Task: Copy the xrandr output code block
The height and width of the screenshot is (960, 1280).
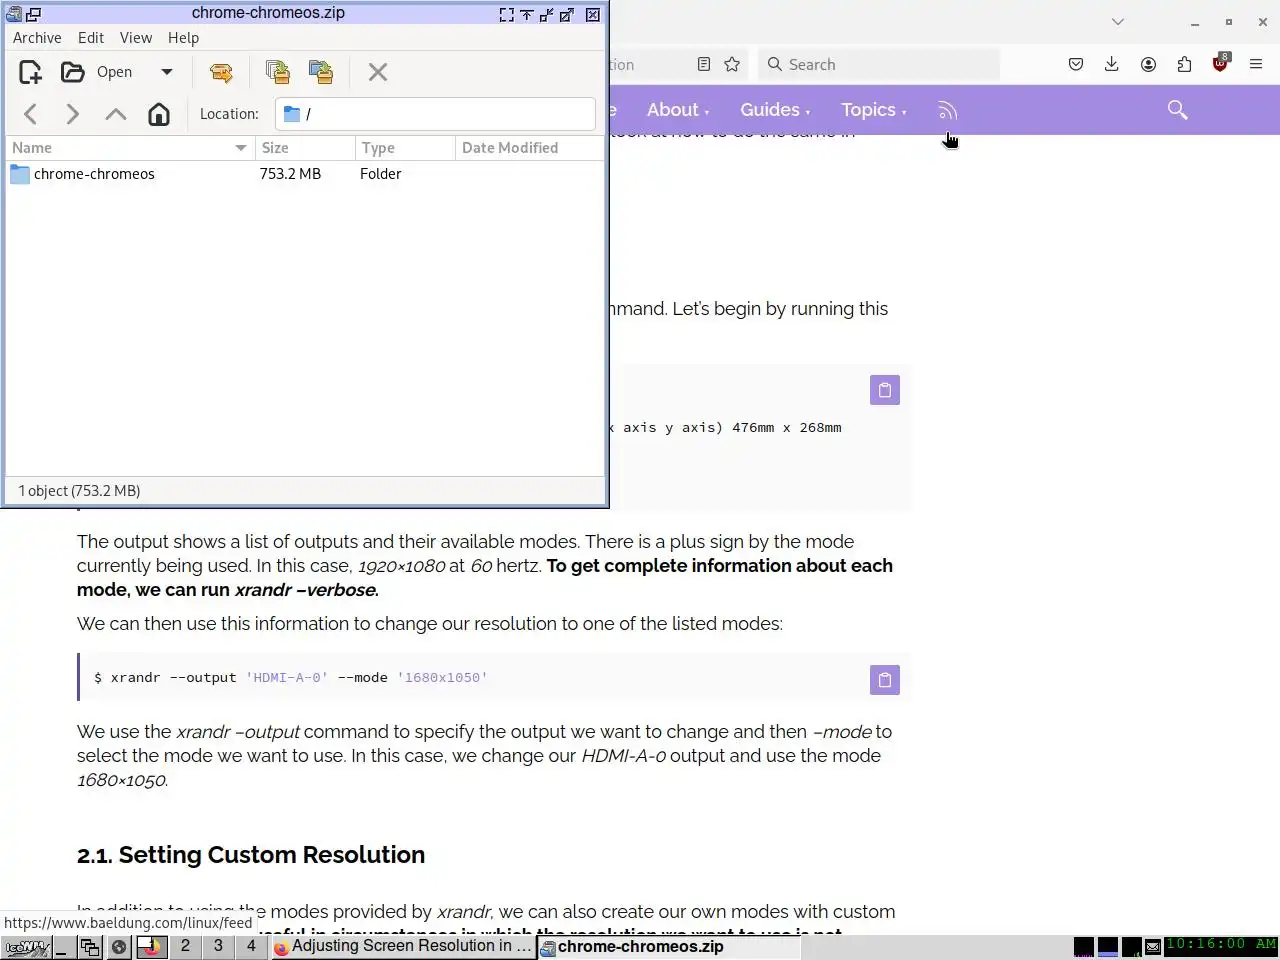Action: pos(885,390)
